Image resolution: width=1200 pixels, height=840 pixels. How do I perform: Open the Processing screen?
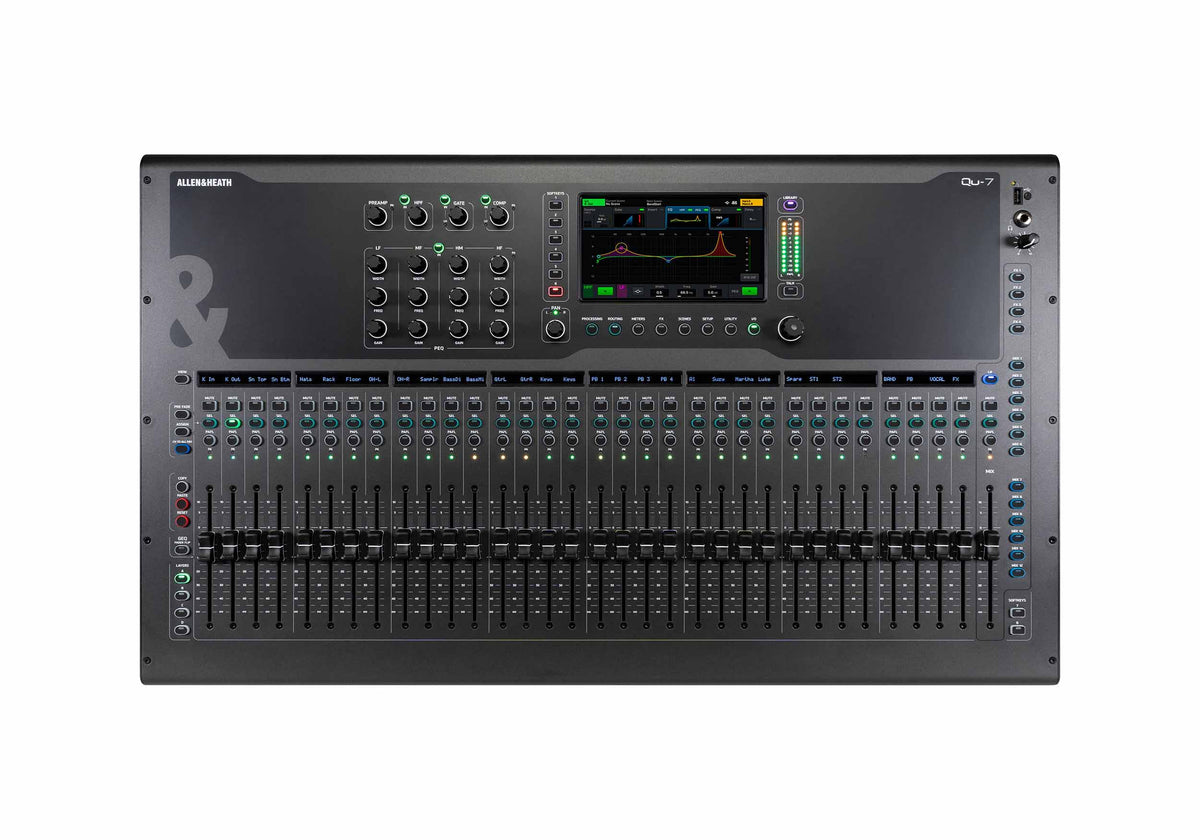tap(590, 328)
